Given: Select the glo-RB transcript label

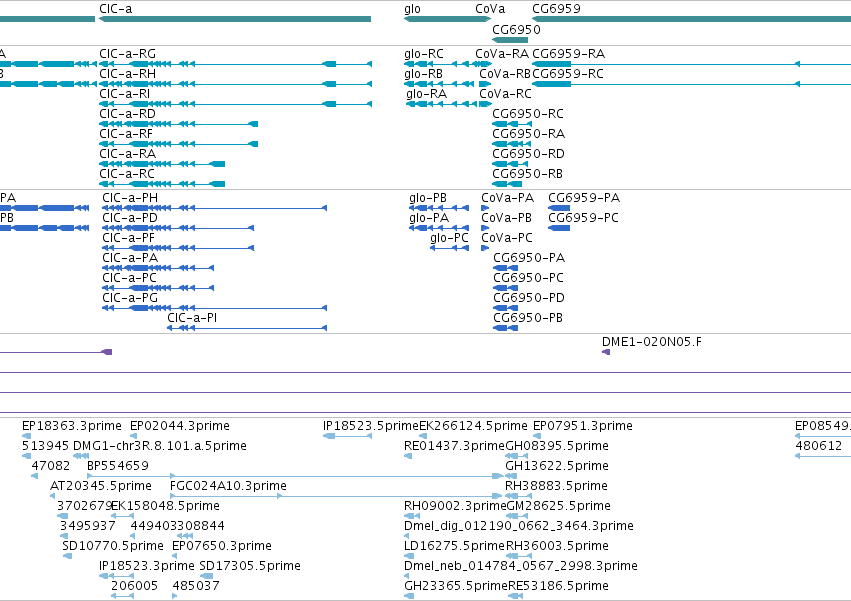Looking at the screenshot, I should click(x=424, y=74).
